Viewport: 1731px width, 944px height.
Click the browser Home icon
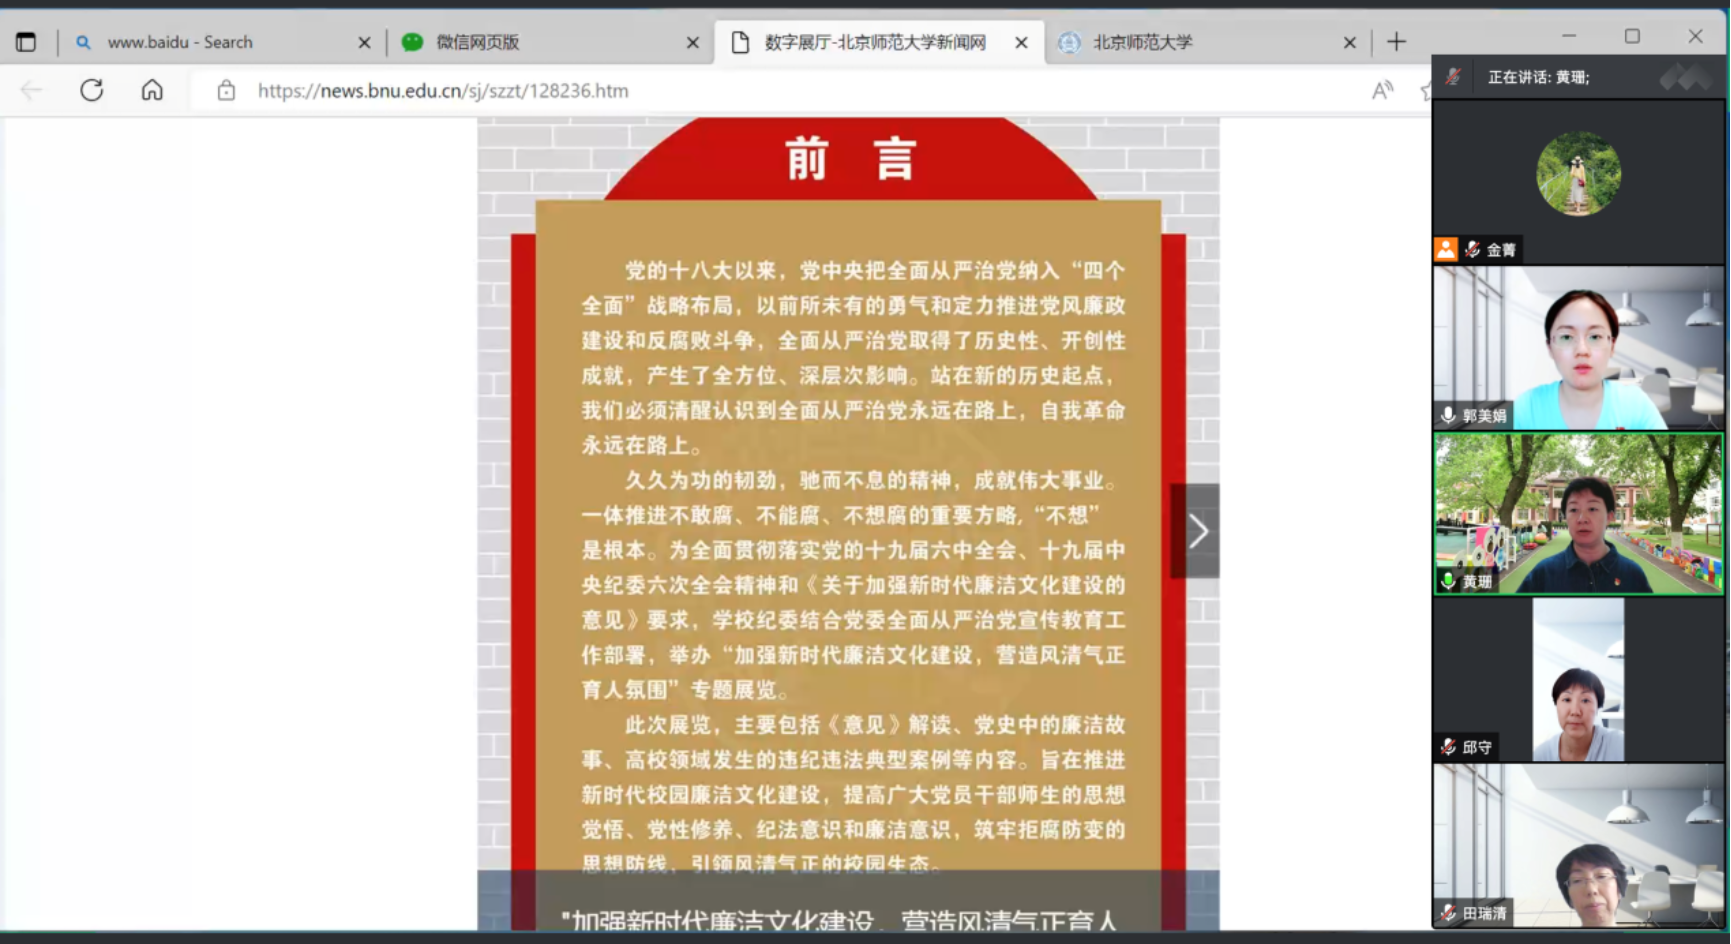(152, 90)
